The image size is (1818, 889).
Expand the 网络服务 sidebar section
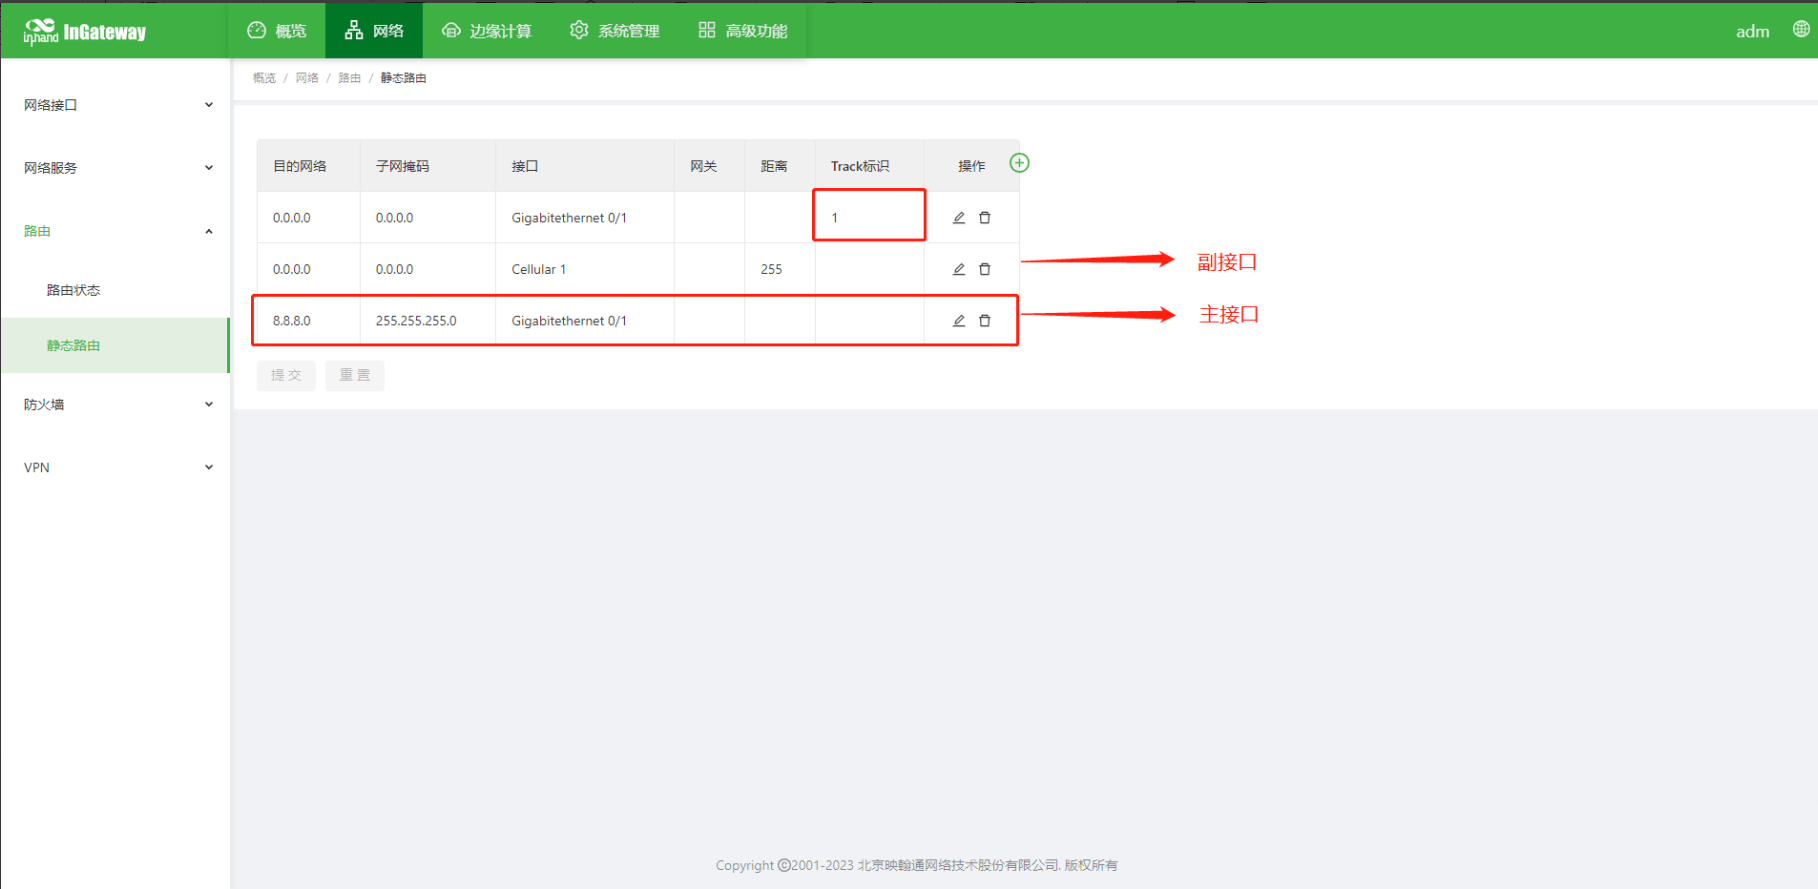pyautogui.click(x=115, y=168)
